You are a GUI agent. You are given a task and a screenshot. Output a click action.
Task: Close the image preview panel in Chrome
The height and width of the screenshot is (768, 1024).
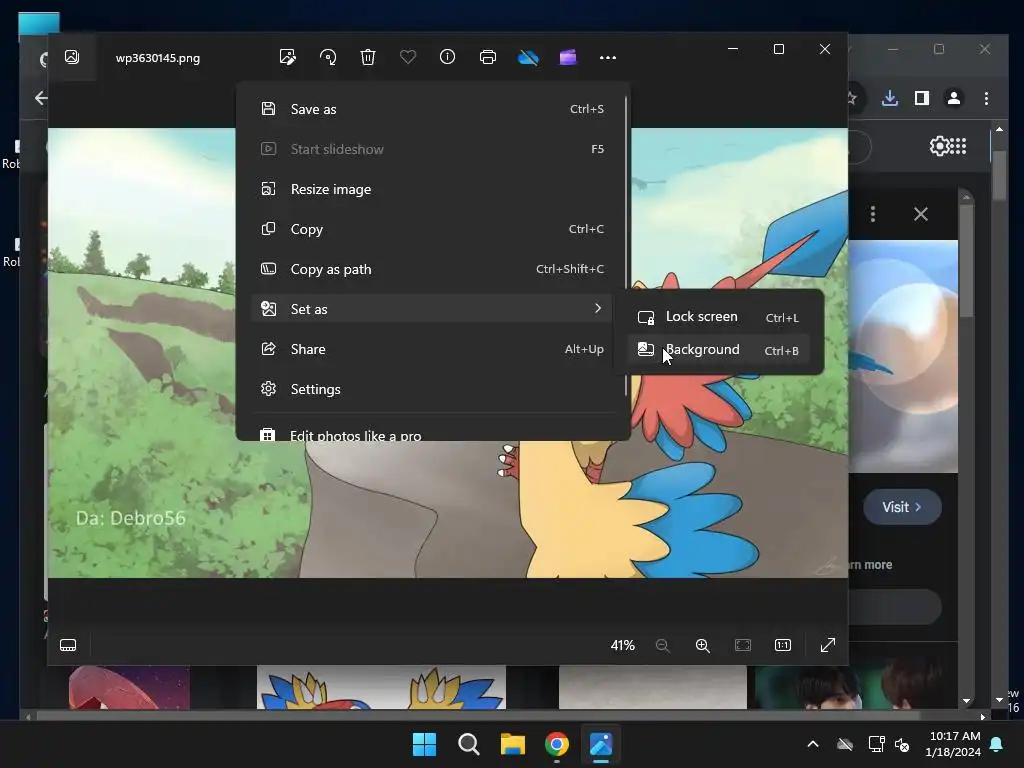921,214
